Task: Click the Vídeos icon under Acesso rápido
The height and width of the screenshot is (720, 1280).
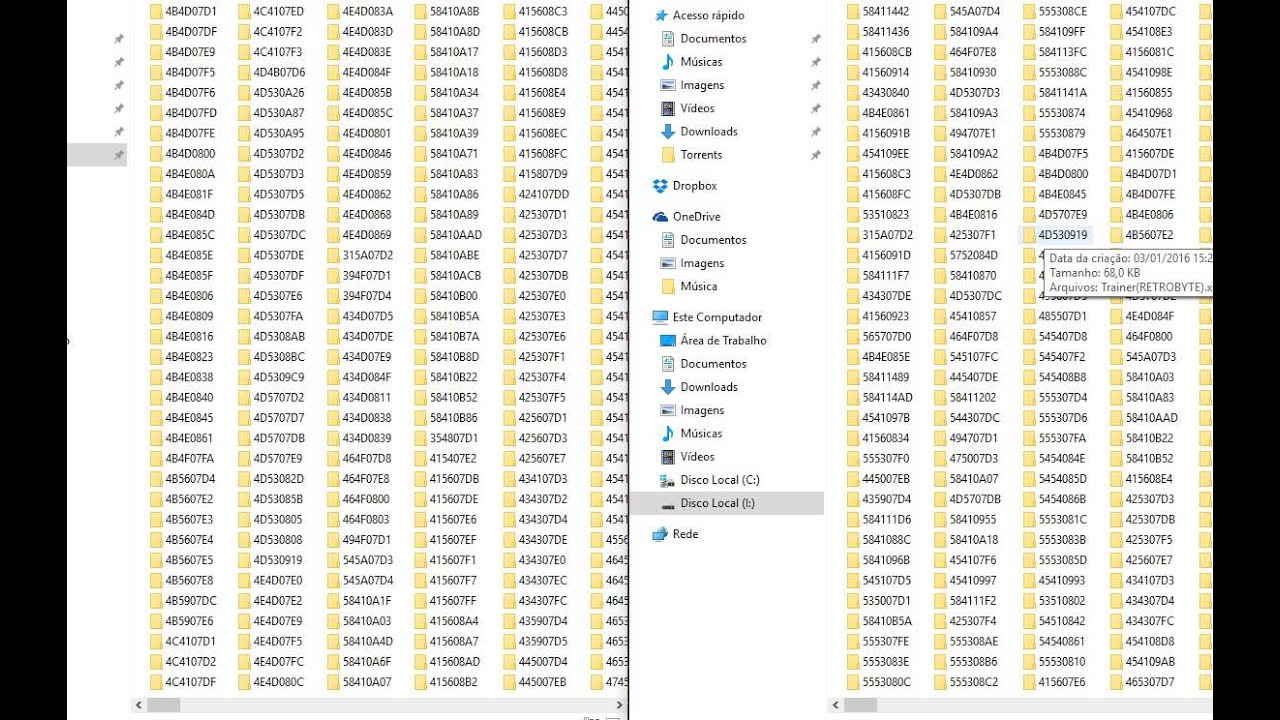Action: [x=669, y=108]
